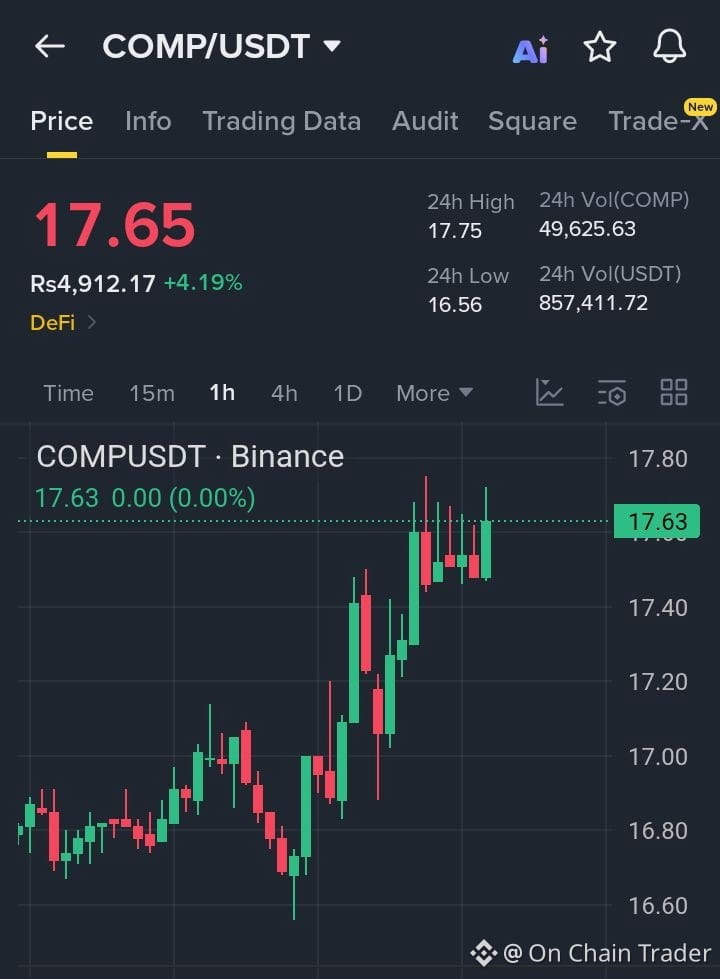Tap the 17.63 0.00 (0.00%) chart readout
720x979 pixels.
coord(145,498)
